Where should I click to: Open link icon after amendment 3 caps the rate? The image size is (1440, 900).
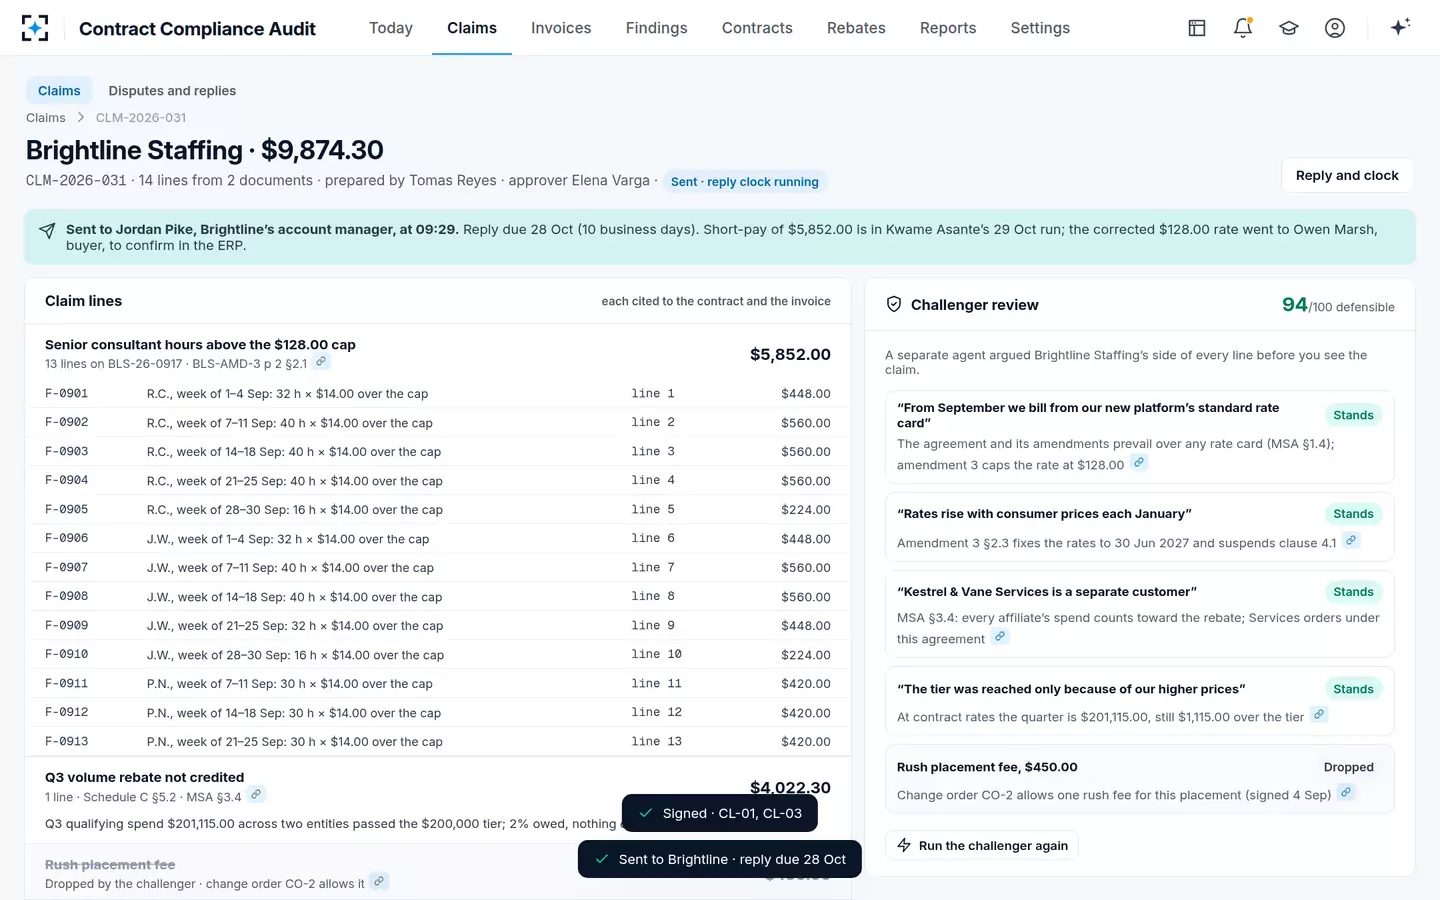(1139, 463)
